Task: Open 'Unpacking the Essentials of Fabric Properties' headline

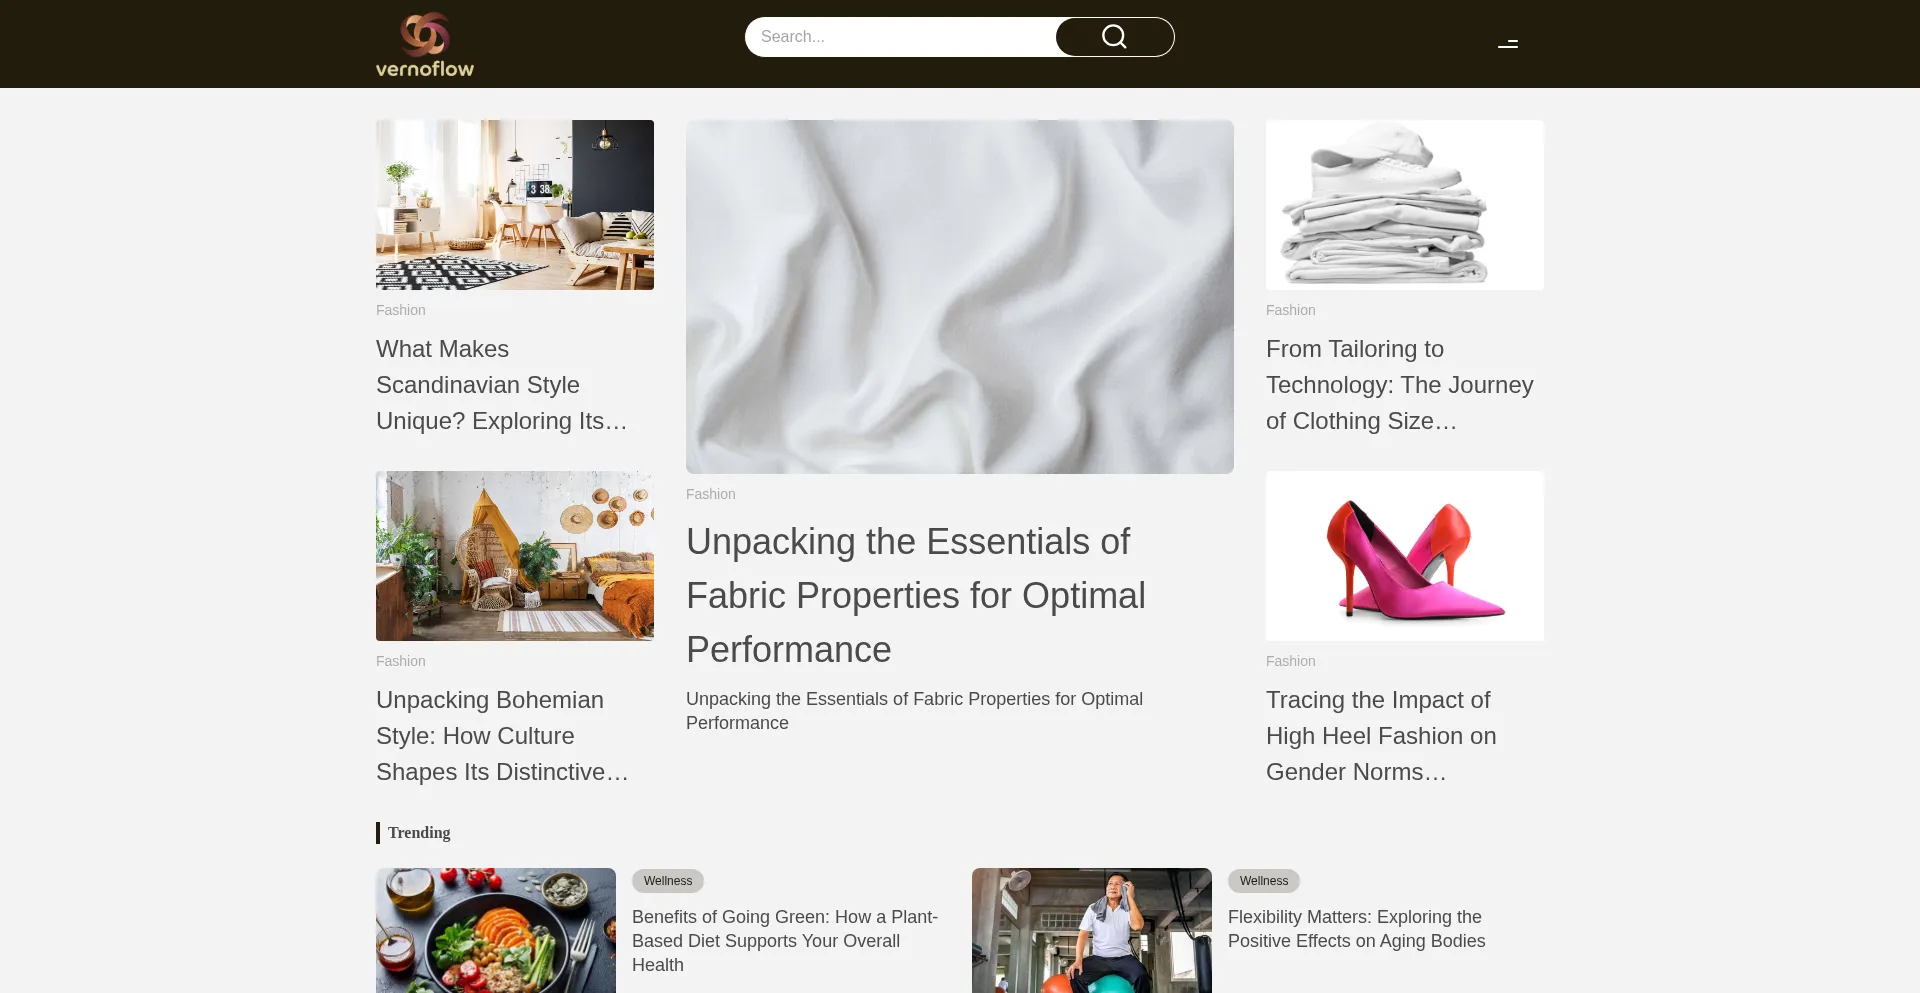Action: [x=916, y=596]
